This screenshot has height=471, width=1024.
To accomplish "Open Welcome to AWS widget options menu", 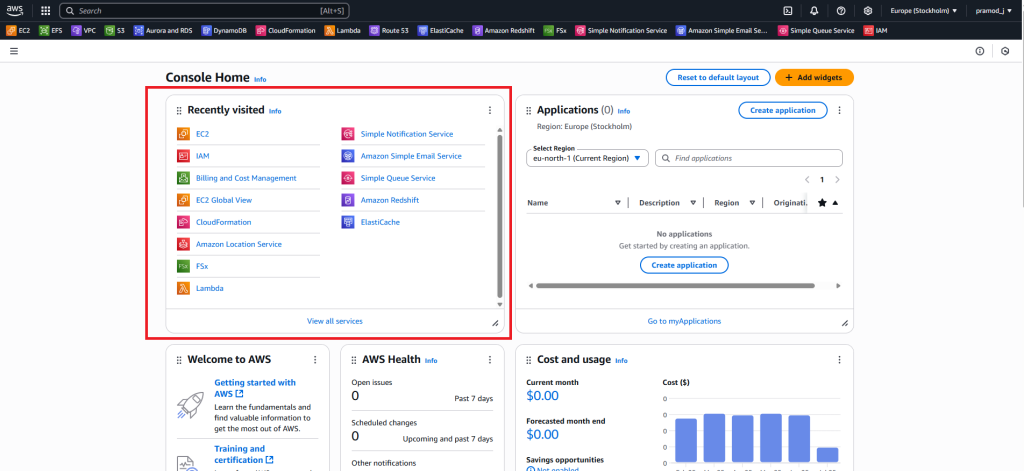I will coord(315,360).
